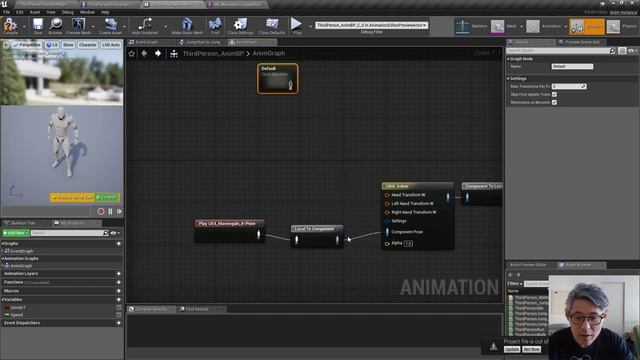The height and width of the screenshot is (360, 640).
Task: Open the Compile options dropdown arrow
Action: point(24,27)
